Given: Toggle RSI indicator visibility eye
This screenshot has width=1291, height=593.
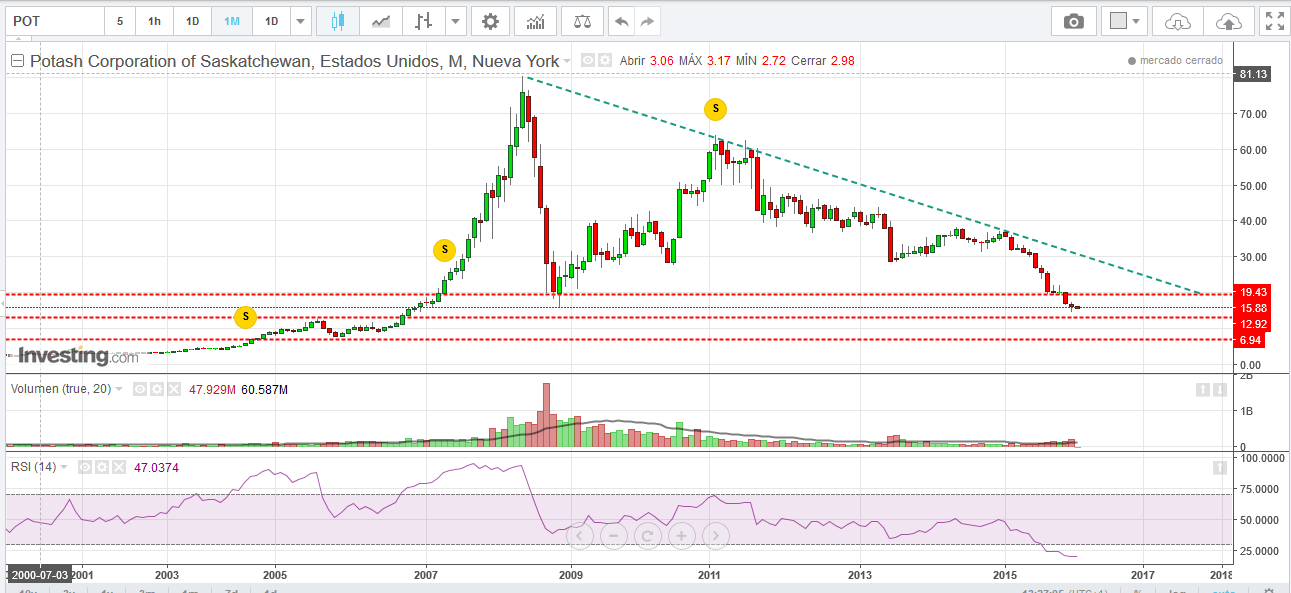Looking at the screenshot, I should click(84, 467).
